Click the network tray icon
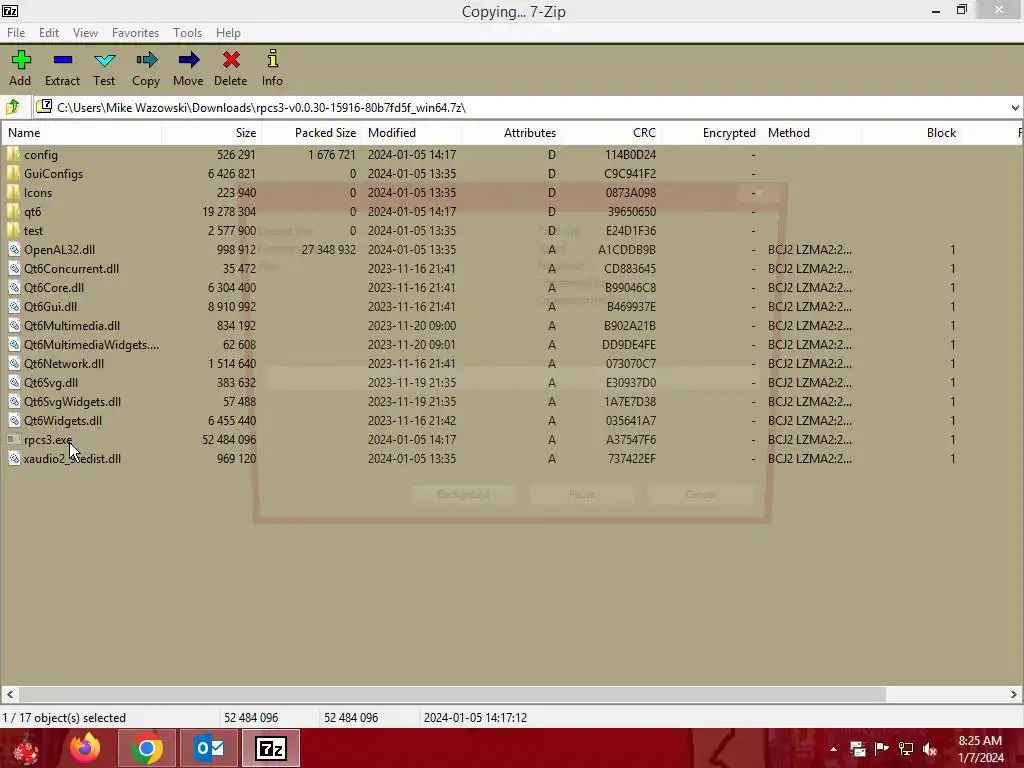The width and height of the screenshot is (1024, 768). 906,749
